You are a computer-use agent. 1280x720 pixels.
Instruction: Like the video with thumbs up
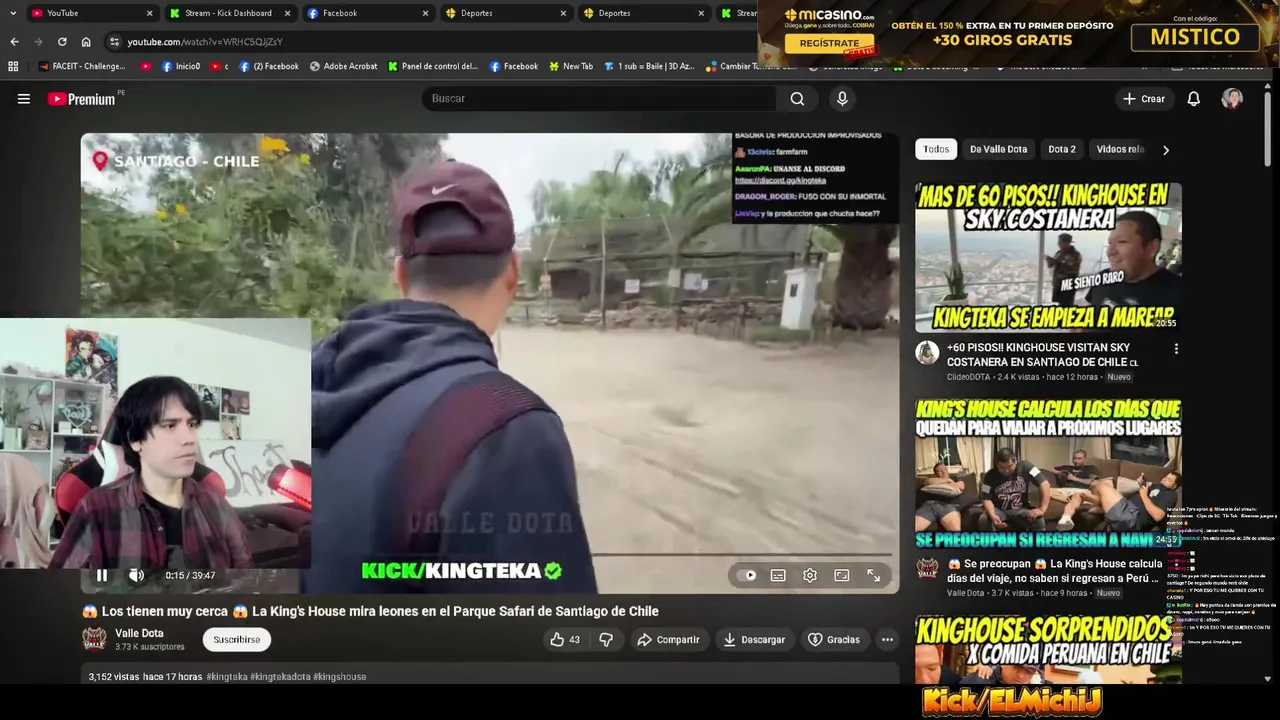(x=565, y=640)
